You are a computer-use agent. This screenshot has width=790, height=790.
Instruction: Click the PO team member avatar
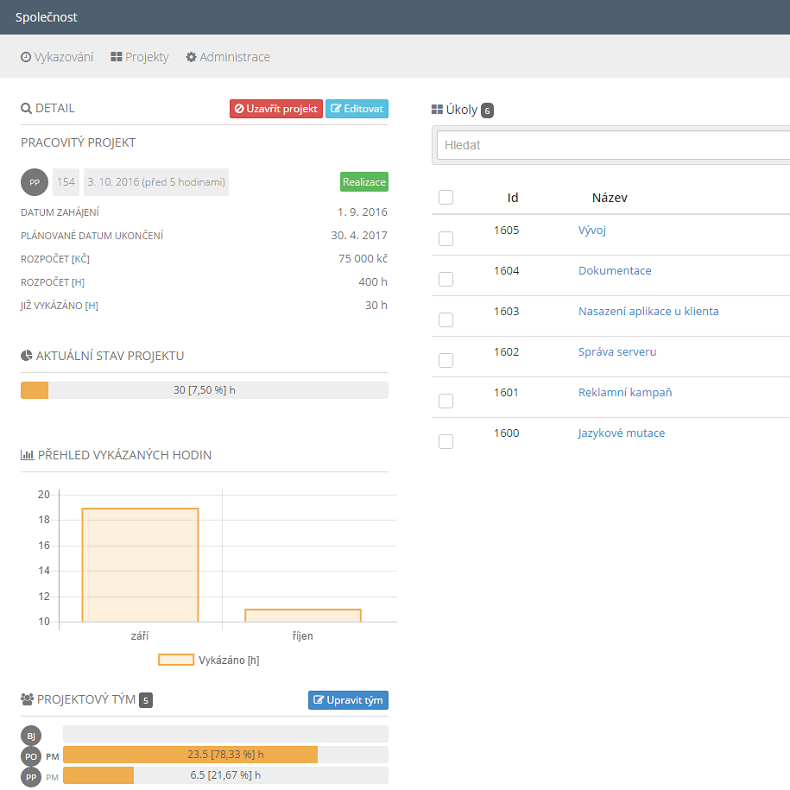click(x=31, y=755)
